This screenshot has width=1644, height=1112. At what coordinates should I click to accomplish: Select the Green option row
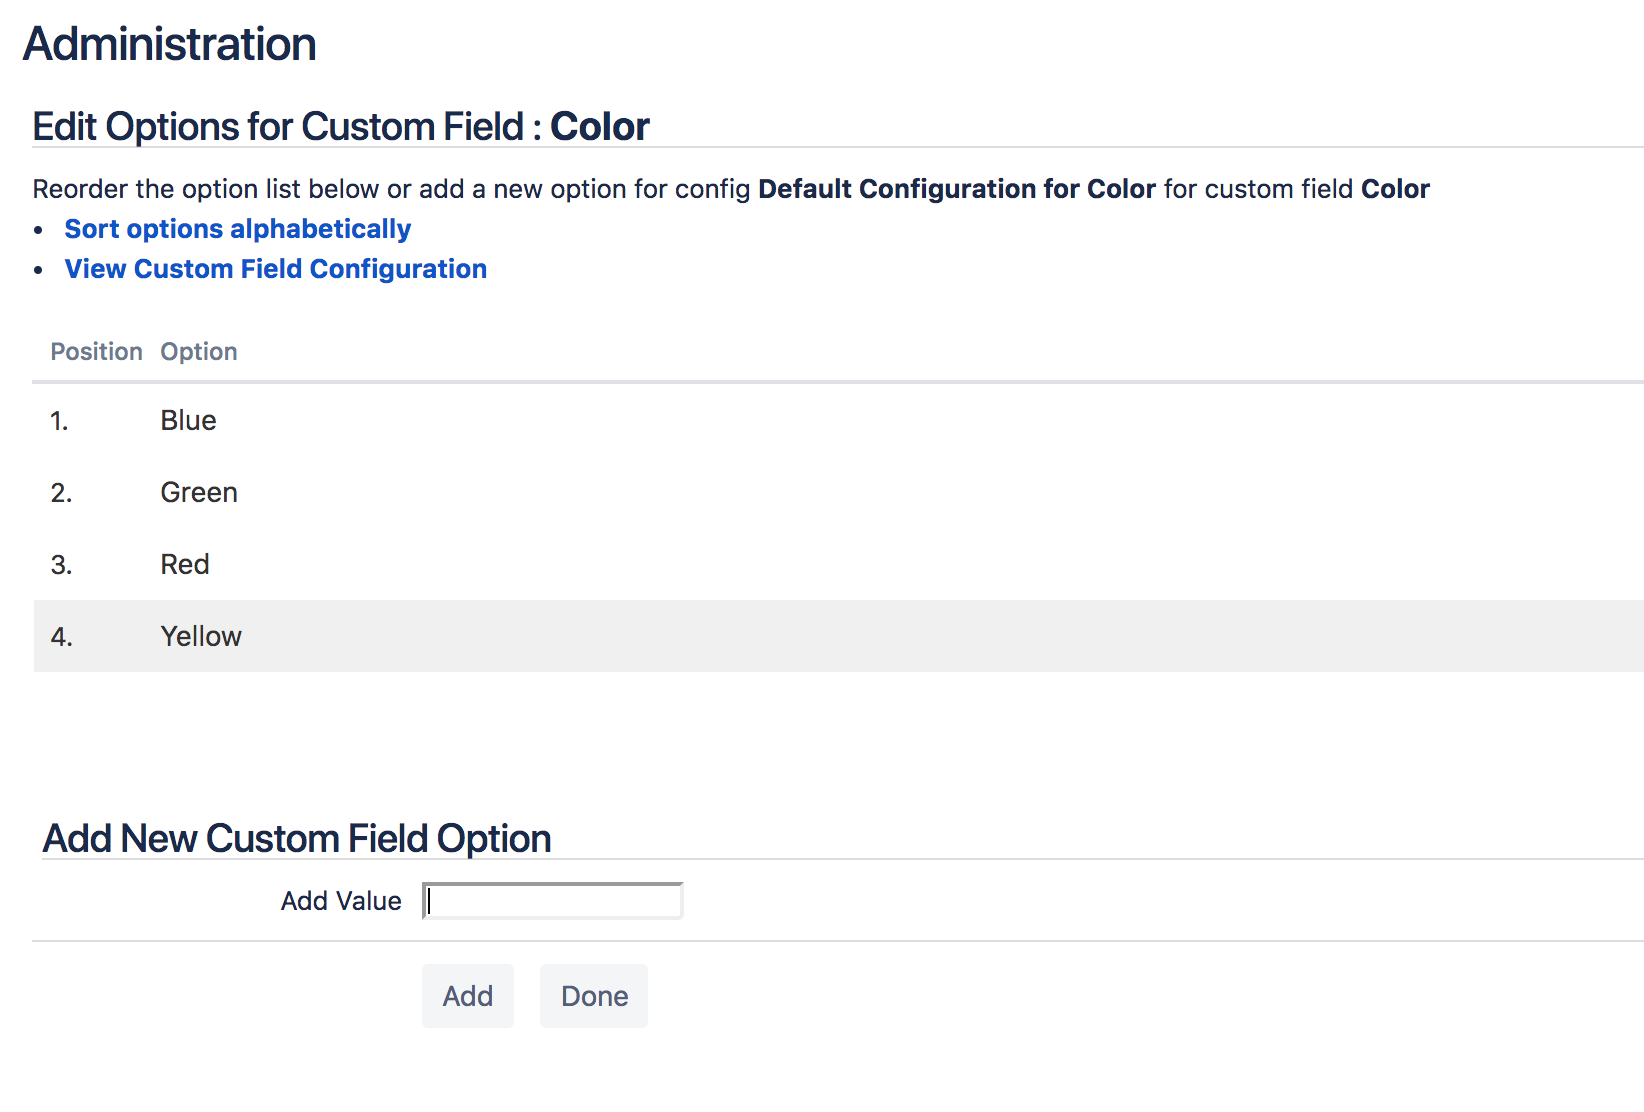[199, 493]
